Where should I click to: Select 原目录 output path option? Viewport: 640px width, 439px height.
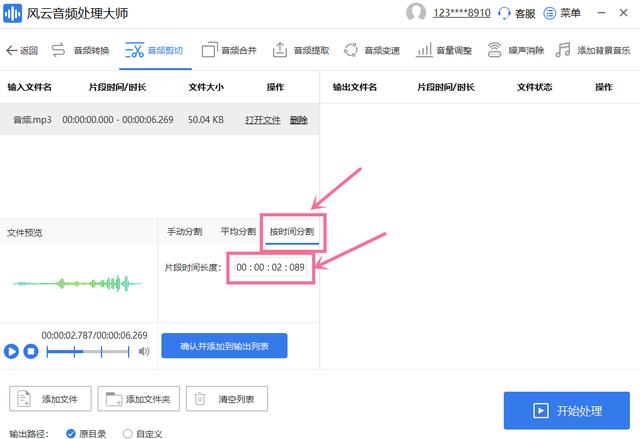71,433
